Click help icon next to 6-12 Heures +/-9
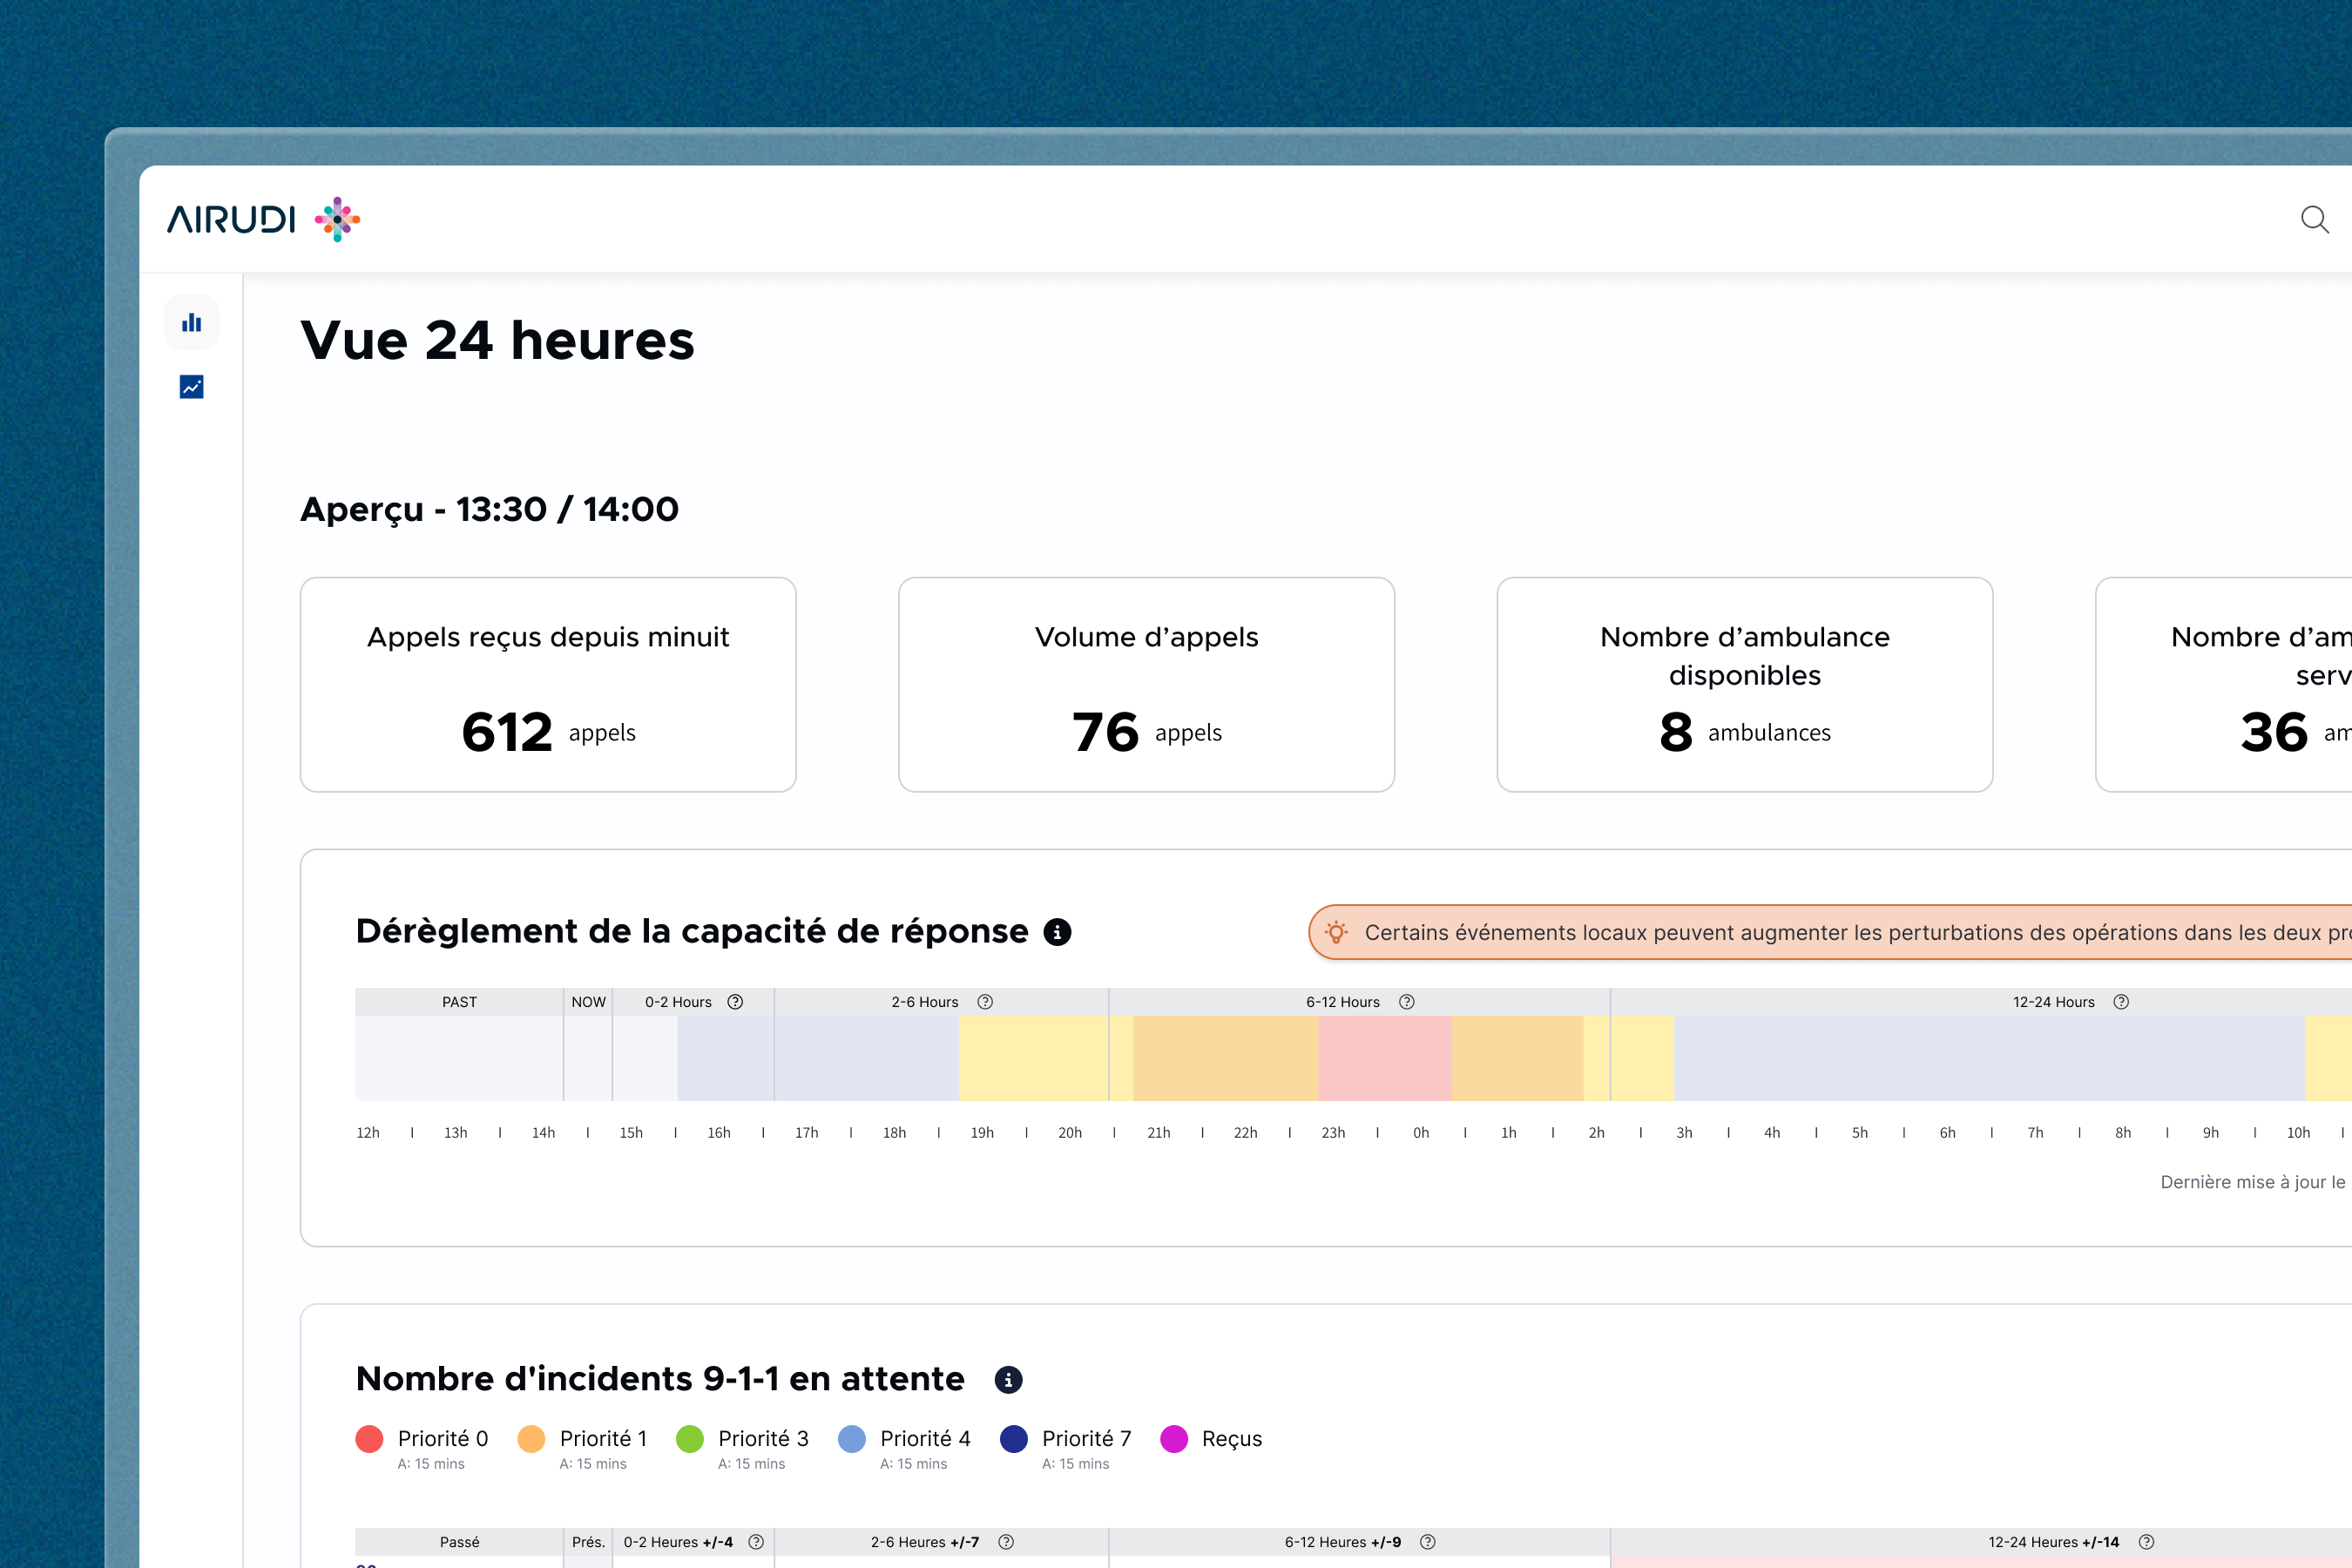The image size is (2352, 1568). click(x=1428, y=1542)
